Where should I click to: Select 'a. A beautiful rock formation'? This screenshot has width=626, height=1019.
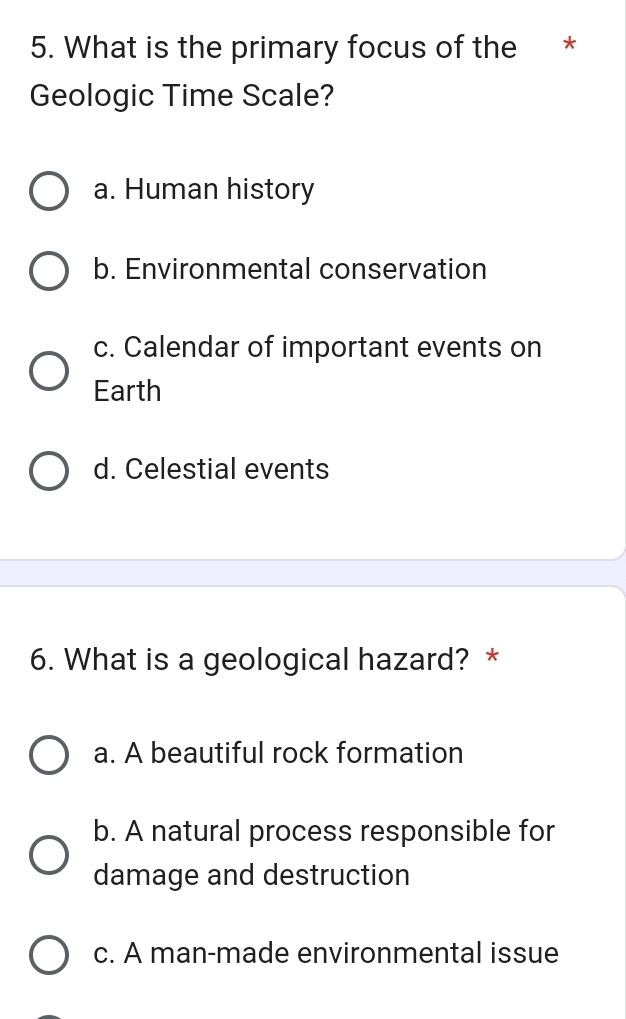point(49,755)
